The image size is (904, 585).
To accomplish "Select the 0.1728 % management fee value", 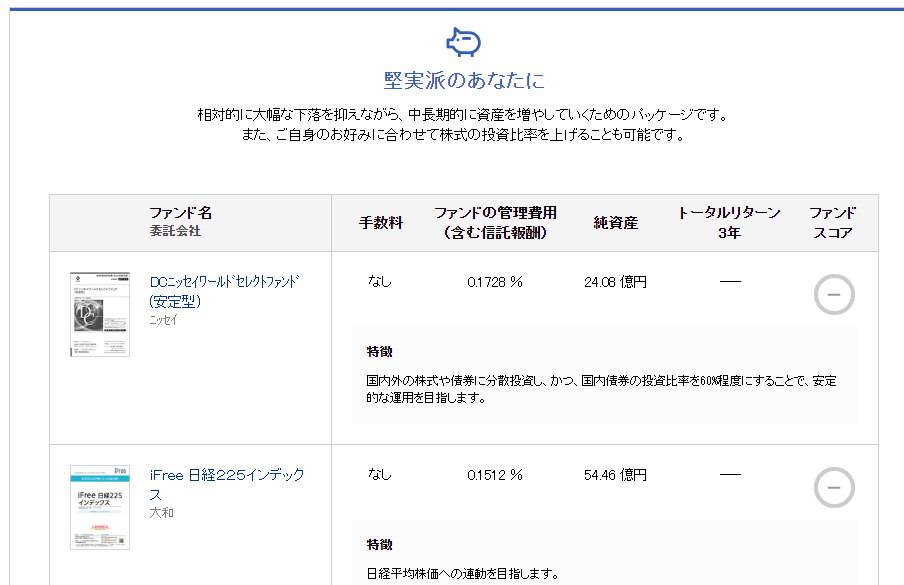I will [x=495, y=282].
